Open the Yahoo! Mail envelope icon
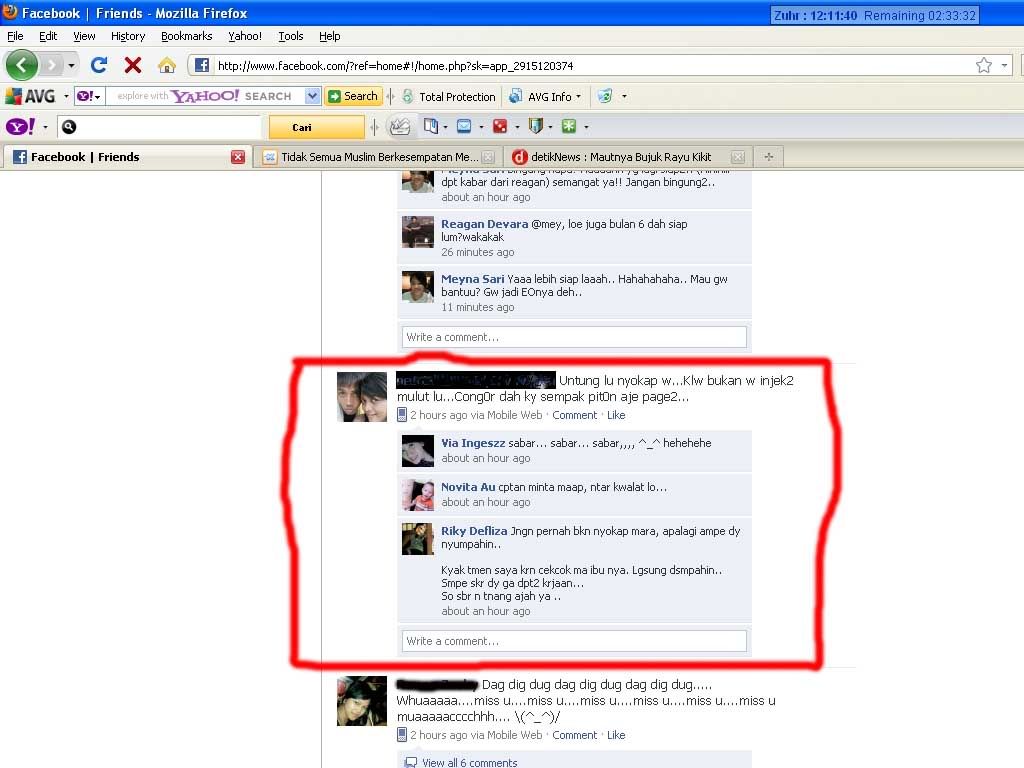Image resolution: width=1024 pixels, height=768 pixels. (464, 127)
